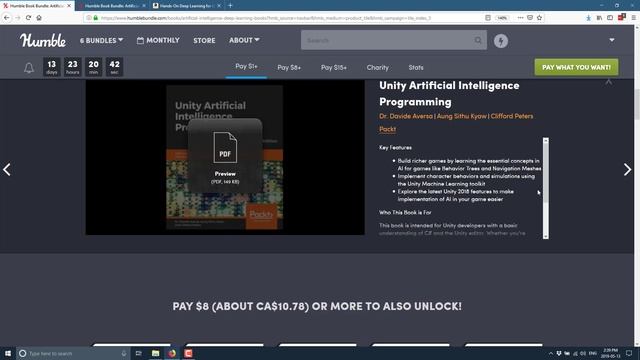This screenshot has width=640, height=360.
Task: Switch to the Hands-On Deep Learning tab
Action: tap(186, 6)
